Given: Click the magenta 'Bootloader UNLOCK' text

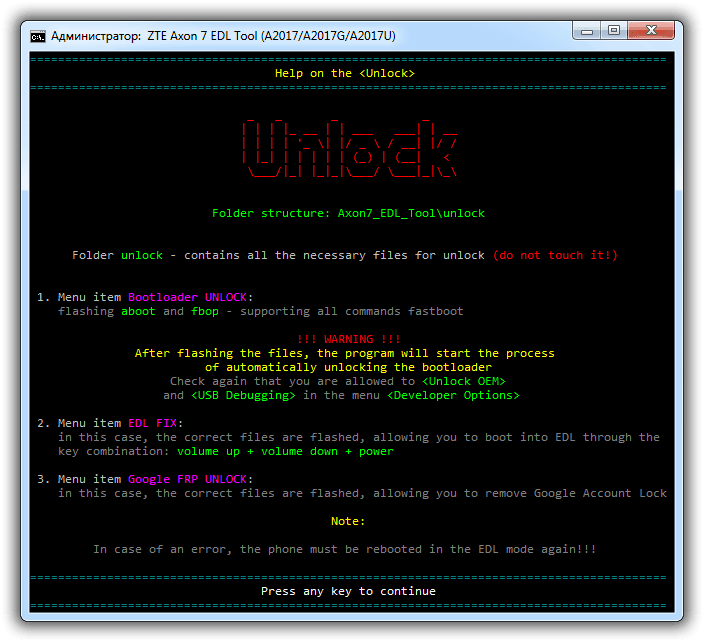Looking at the screenshot, I should point(187,297).
